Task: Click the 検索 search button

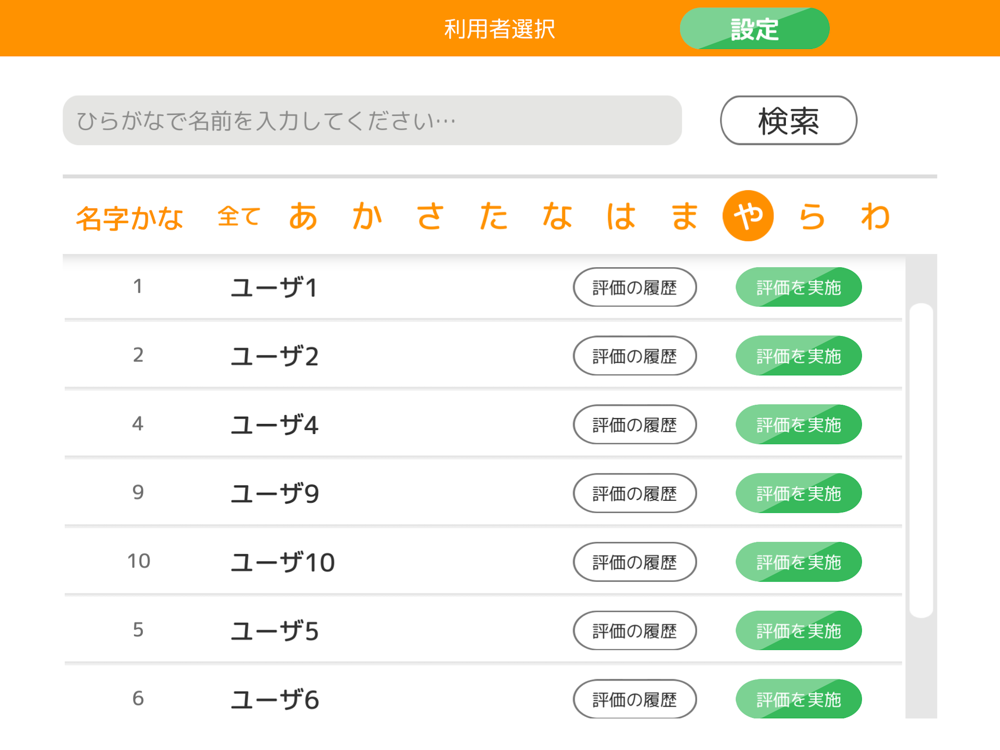Action: (x=788, y=121)
